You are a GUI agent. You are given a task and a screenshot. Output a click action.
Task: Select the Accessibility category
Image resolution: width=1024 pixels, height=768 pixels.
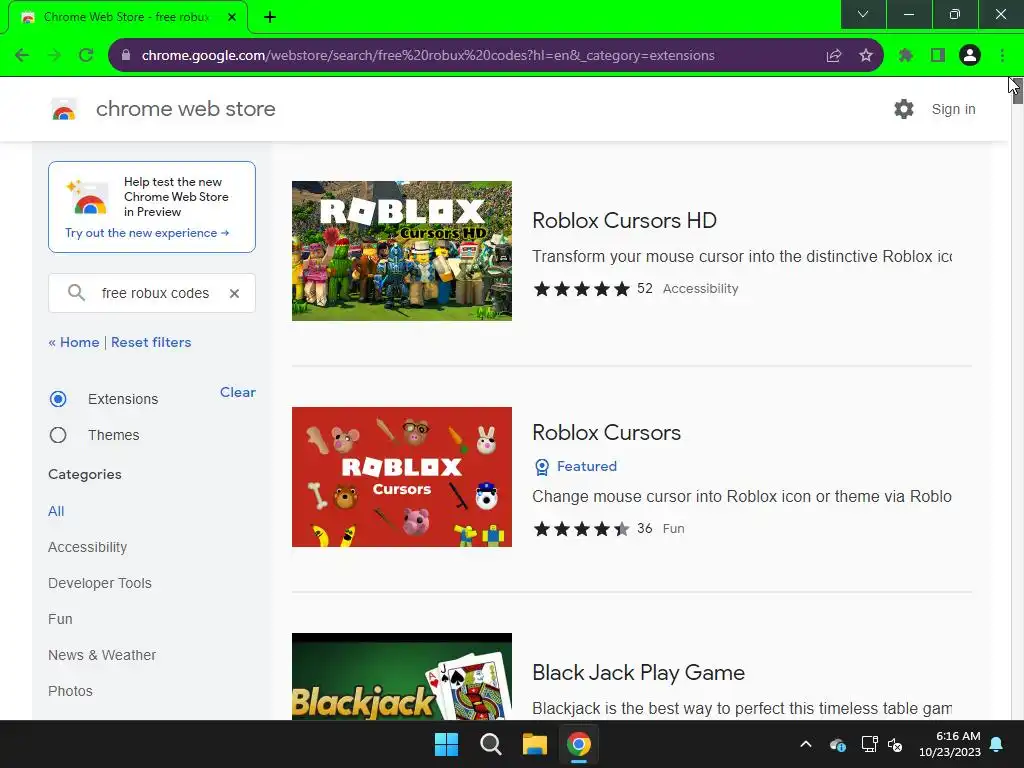click(88, 547)
